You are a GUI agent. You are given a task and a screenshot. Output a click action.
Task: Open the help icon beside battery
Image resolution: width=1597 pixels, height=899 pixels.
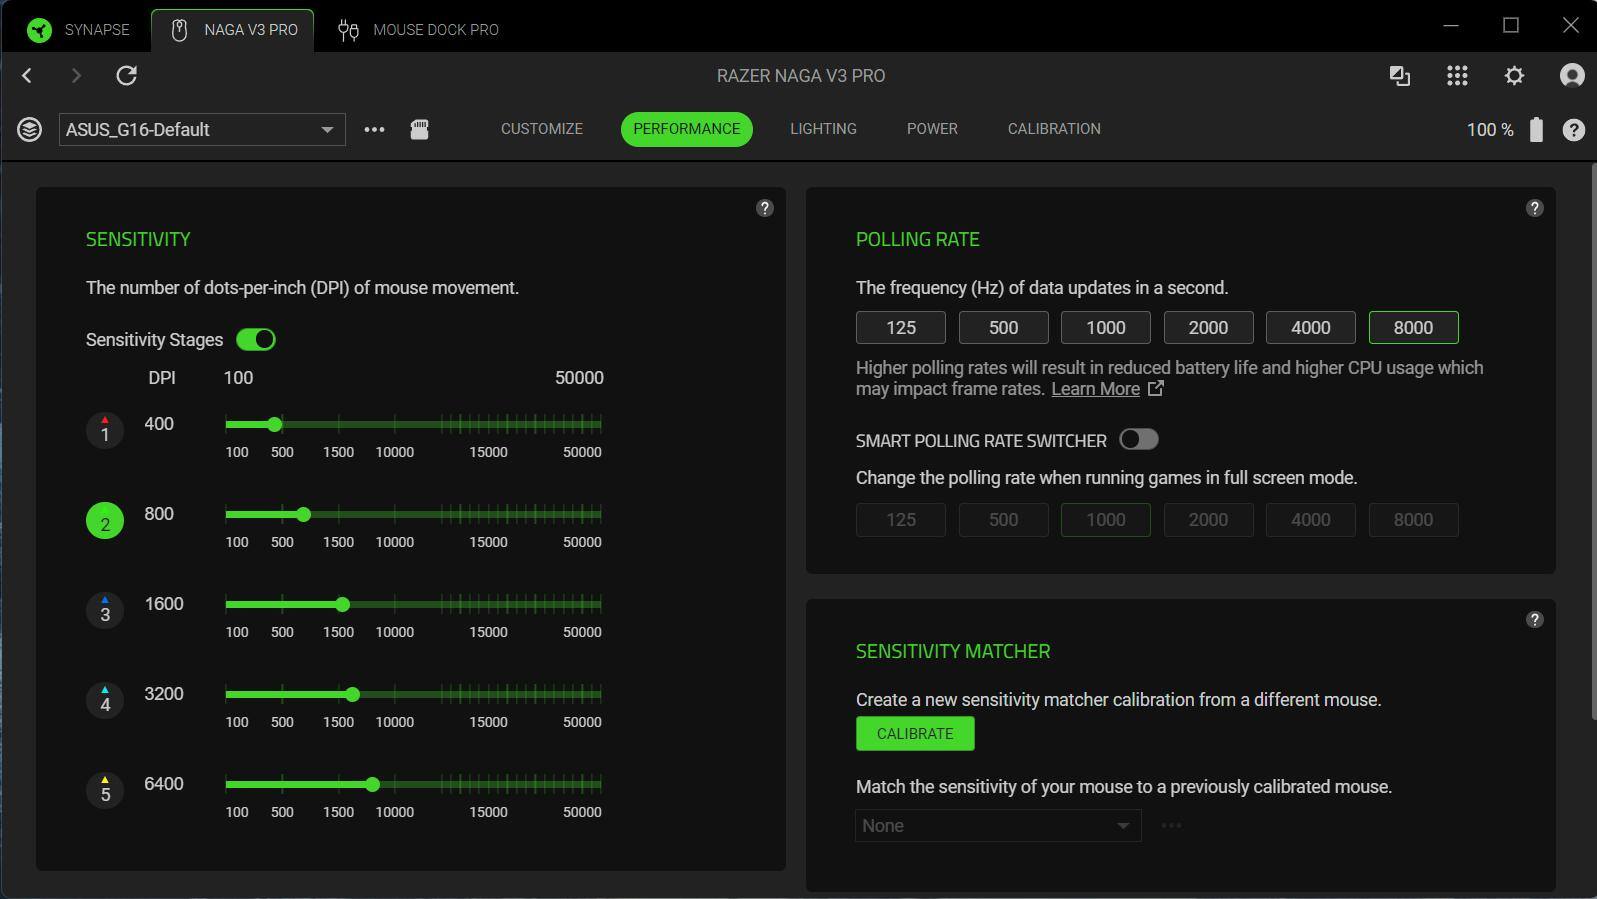(x=1573, y=130)
